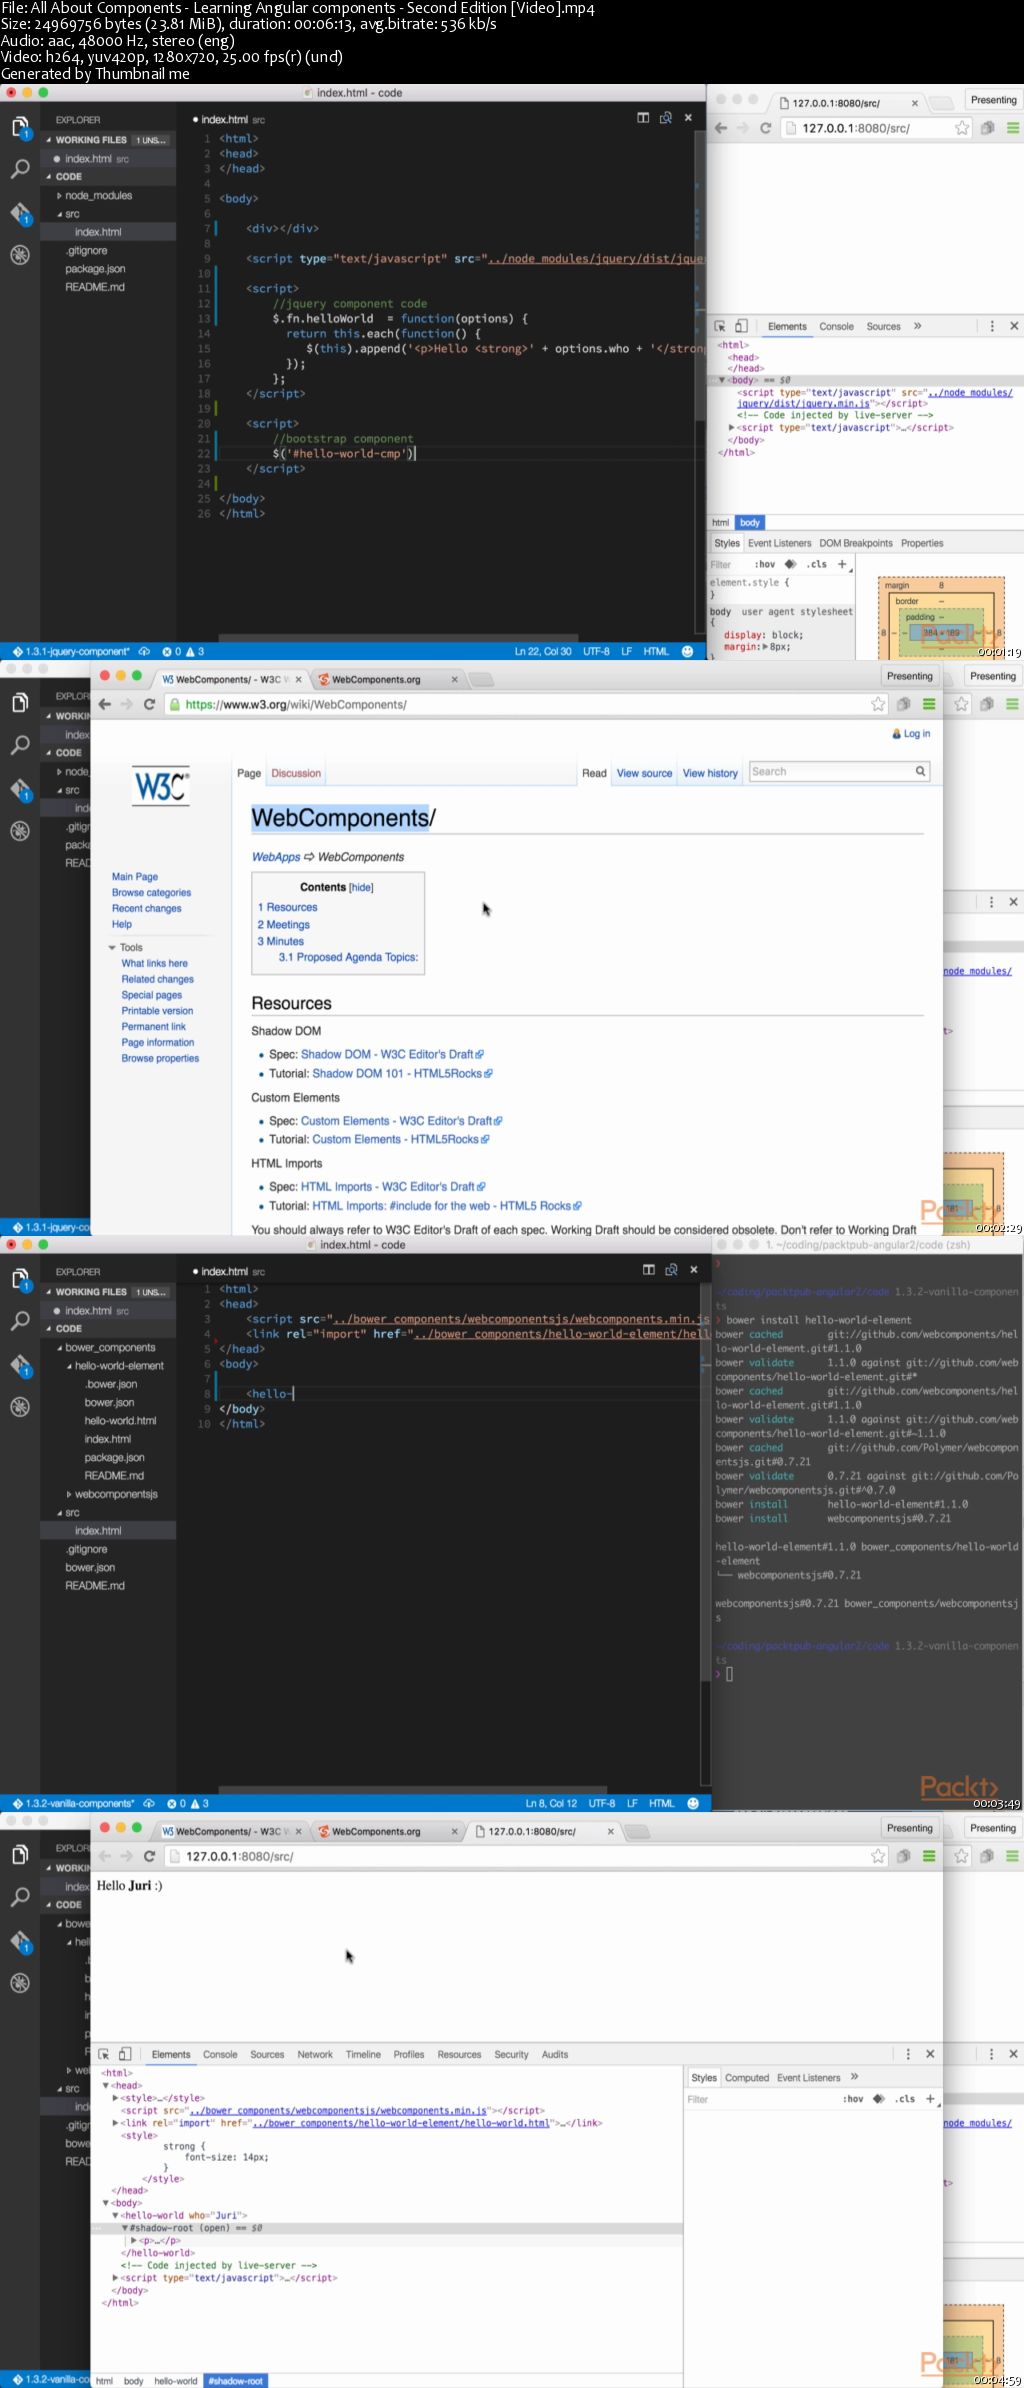Show more DevTools tabs with the » chevron after Sources
The image size is (1024, 2388).
pyautogui.click(x=917, y=326)
